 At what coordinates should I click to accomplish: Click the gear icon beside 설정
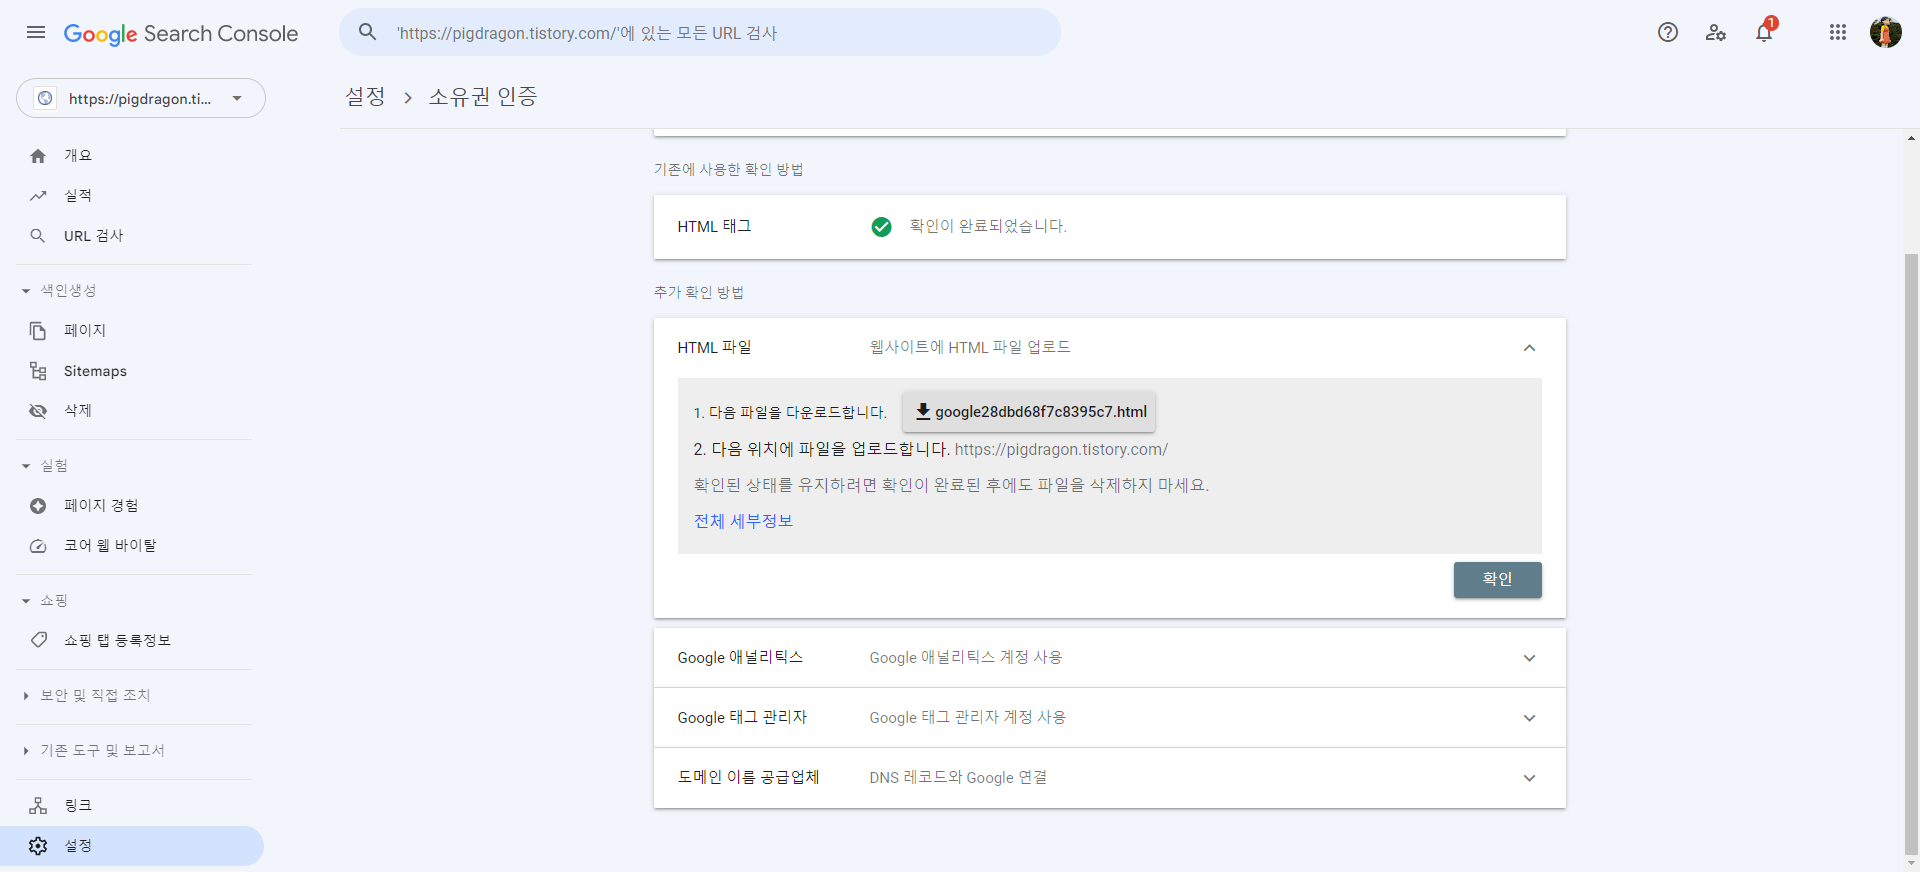tap(38, 846)
